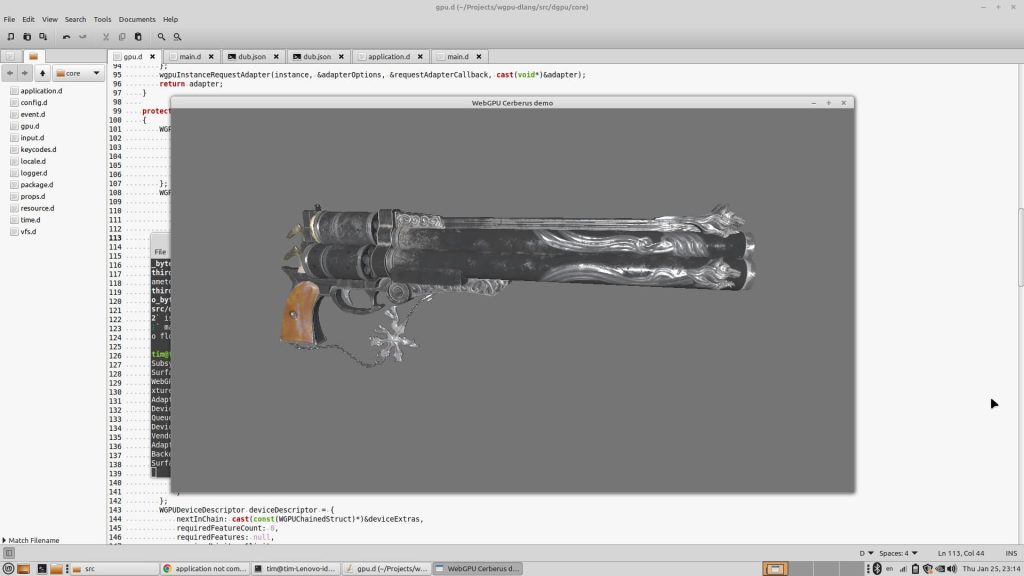
Task: Open resource.d from the side panel
Action: point(37,208)
